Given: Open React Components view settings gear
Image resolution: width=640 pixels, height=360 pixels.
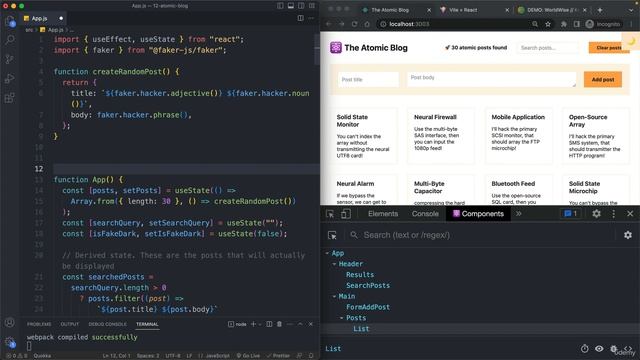Looking at the screenshot, I should (x=628, y=235).
